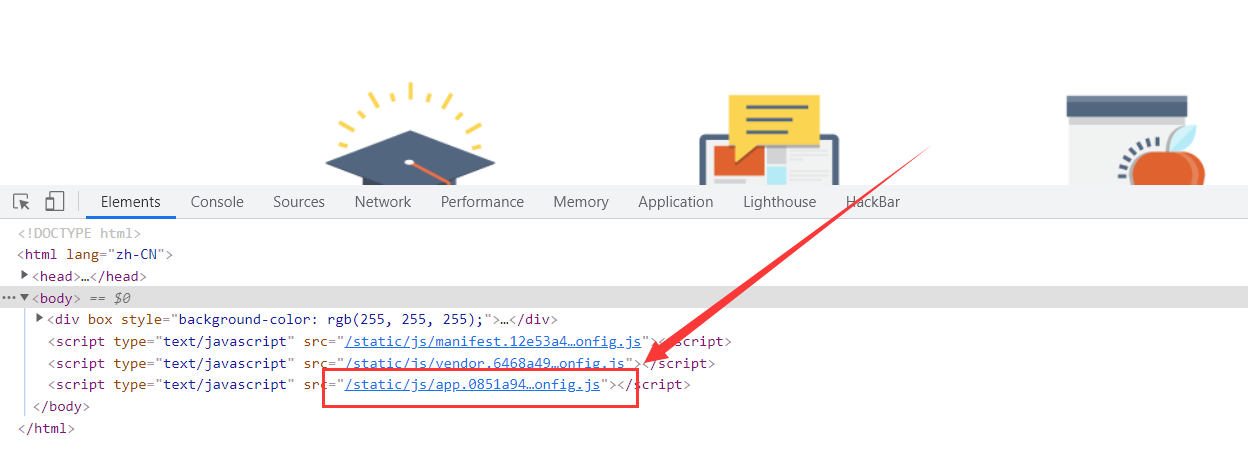
Task: Open the Sources tab
Action: 299,202
